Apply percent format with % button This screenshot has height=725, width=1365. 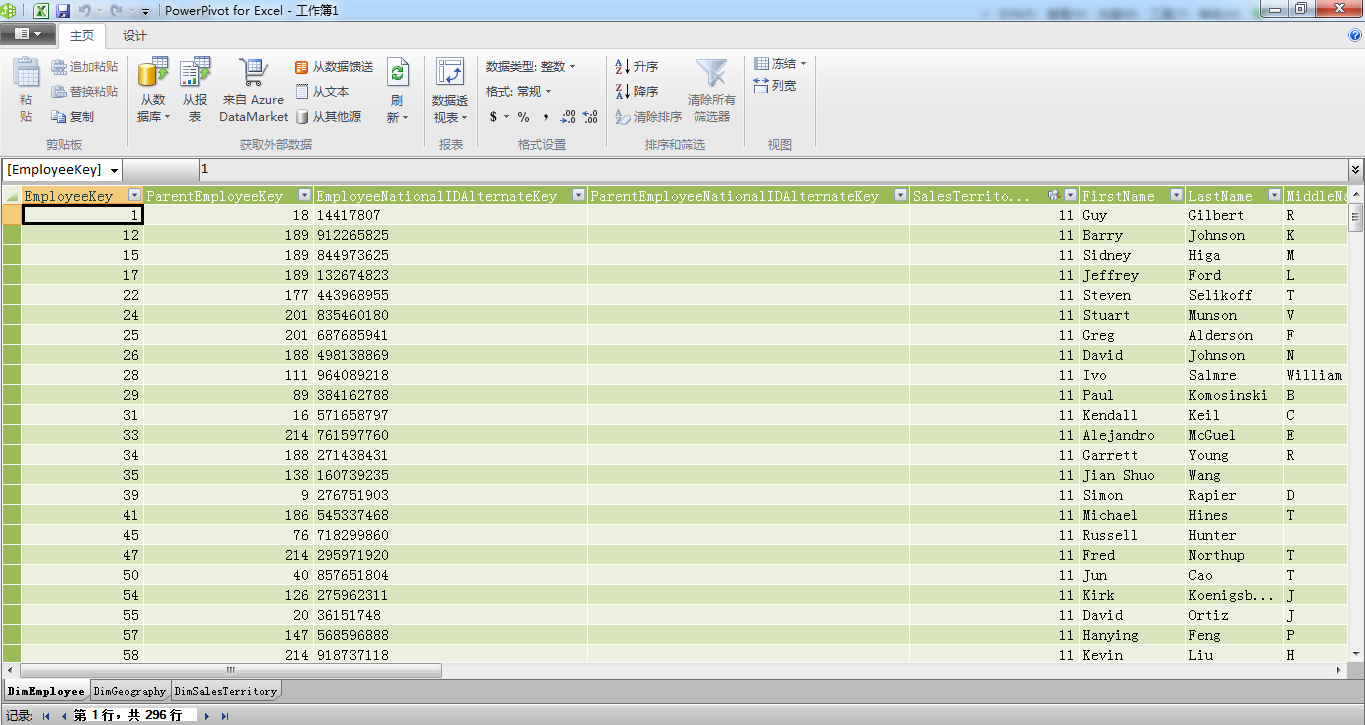click(523, 117)
